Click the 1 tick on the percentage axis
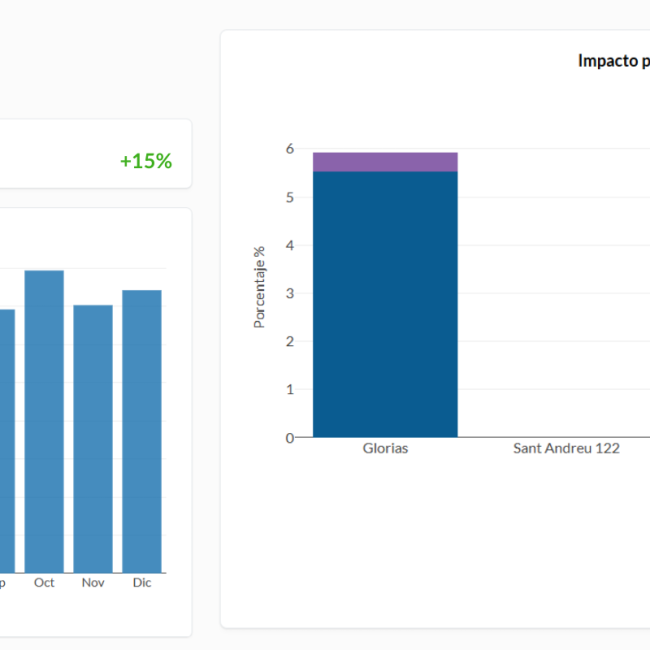Image resolution: width=650 pixels, height=650 pixels. [290, 389]
